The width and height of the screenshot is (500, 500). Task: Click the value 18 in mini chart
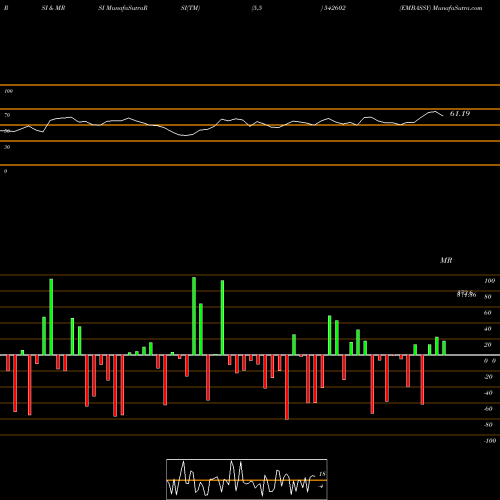pyautogui.click(x=322, y=474)
